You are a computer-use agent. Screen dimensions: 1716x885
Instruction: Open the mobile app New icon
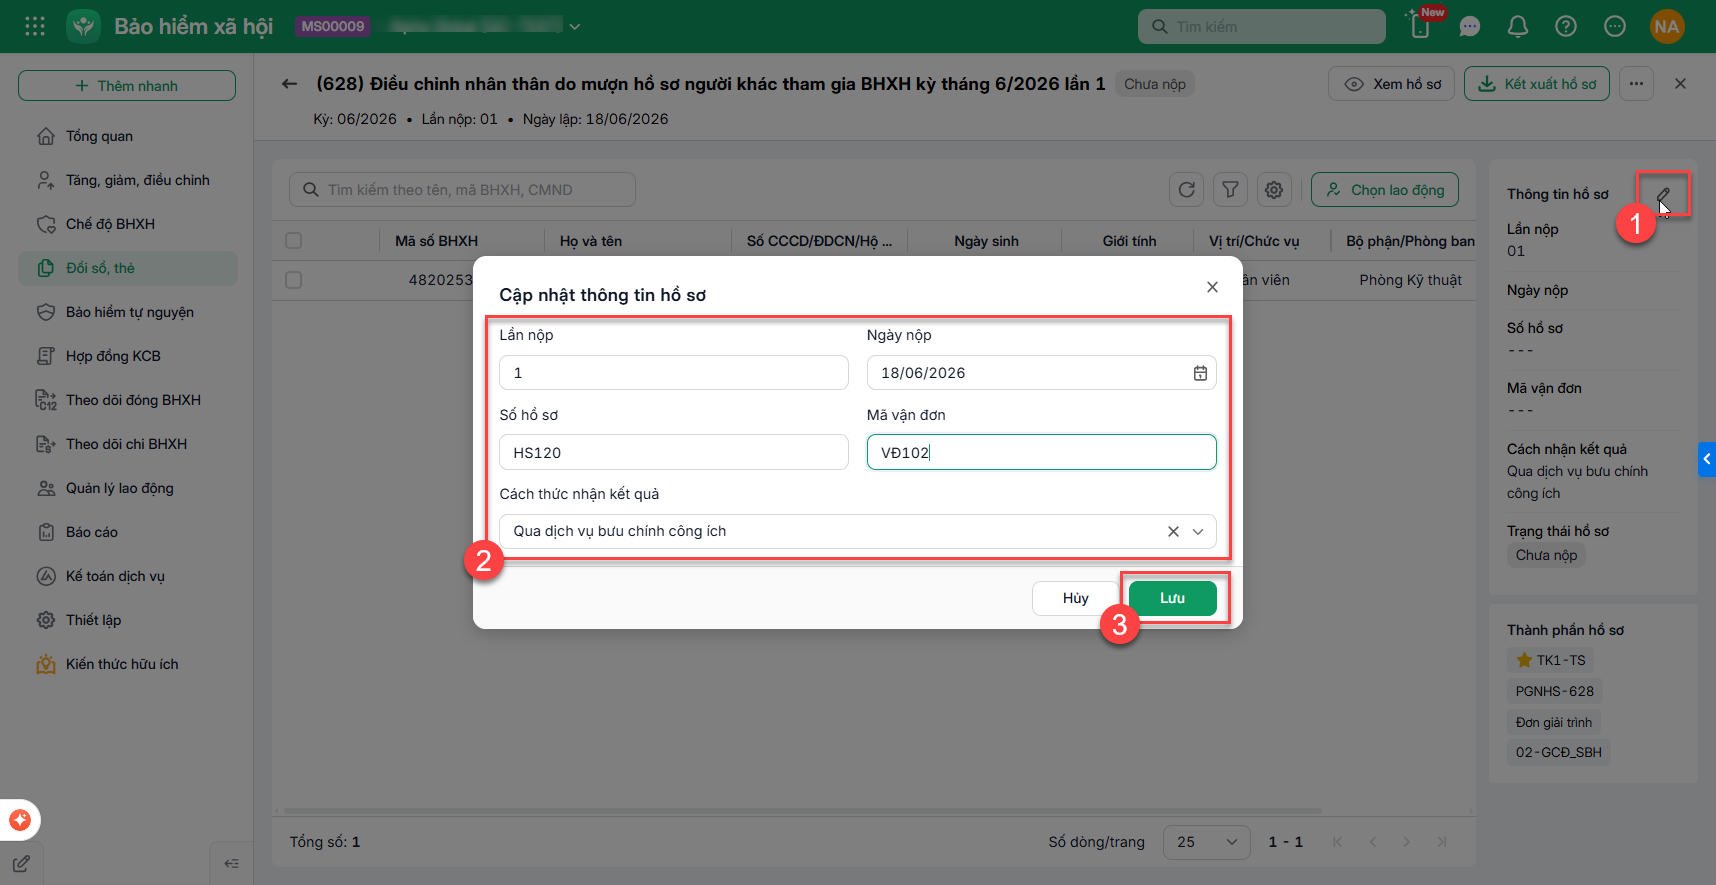(1421, 26)
